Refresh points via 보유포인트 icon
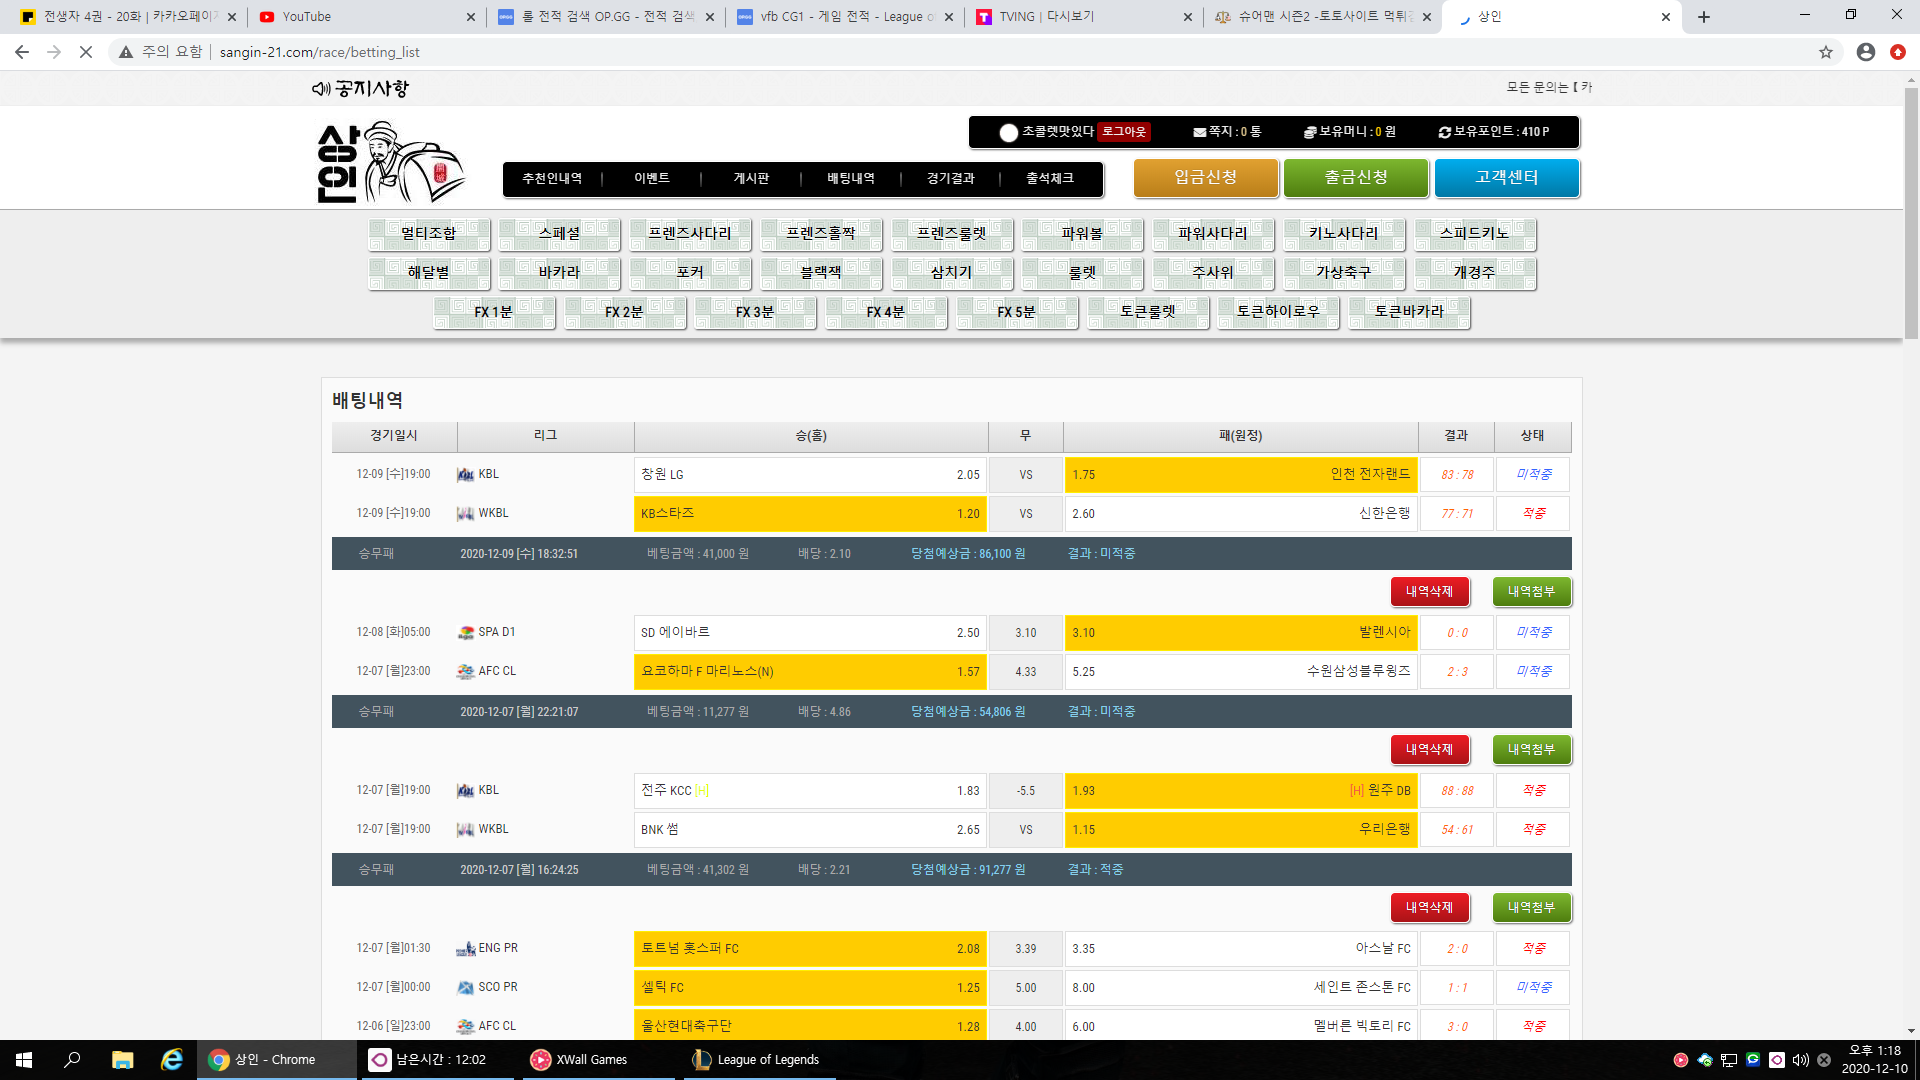 click(1444, 132)
